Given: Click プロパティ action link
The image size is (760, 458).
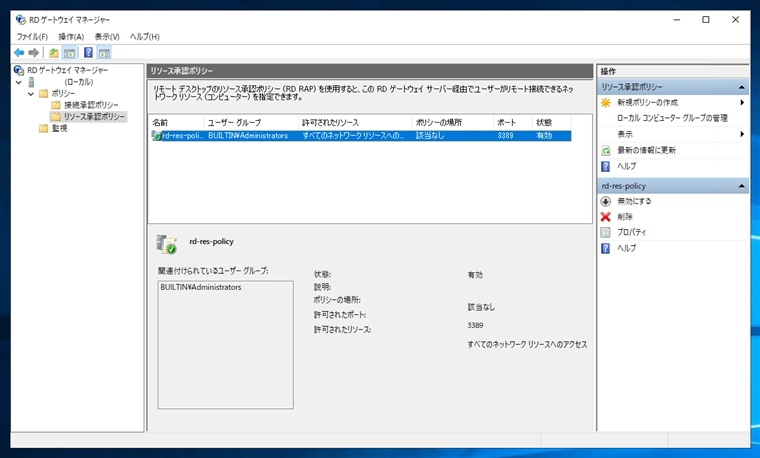Looking at the screenshot, I should (631, 233).
